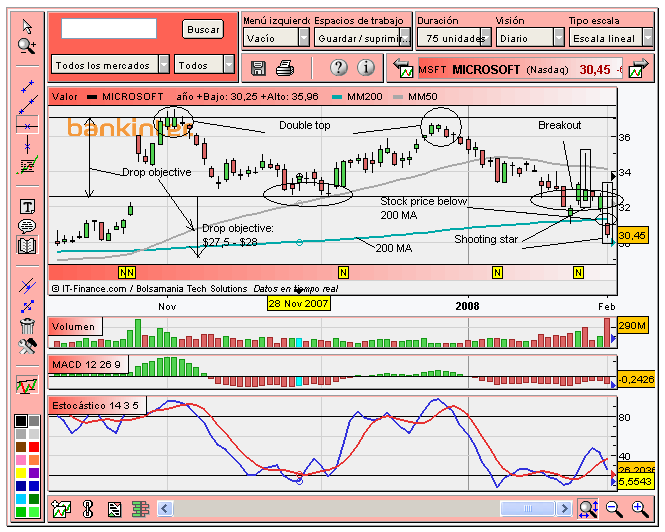Pick the orange color swatch
The width and height of the screenshot is (665, 532).
(34, 460)
